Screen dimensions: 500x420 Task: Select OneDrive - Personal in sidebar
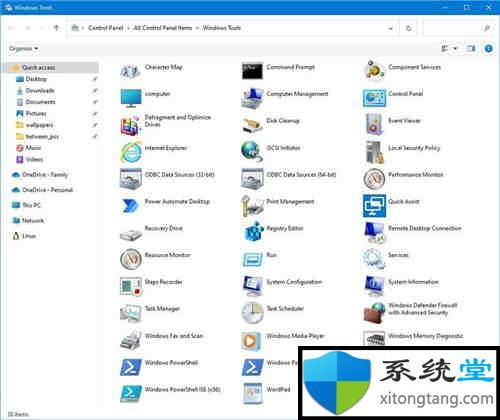47,190
